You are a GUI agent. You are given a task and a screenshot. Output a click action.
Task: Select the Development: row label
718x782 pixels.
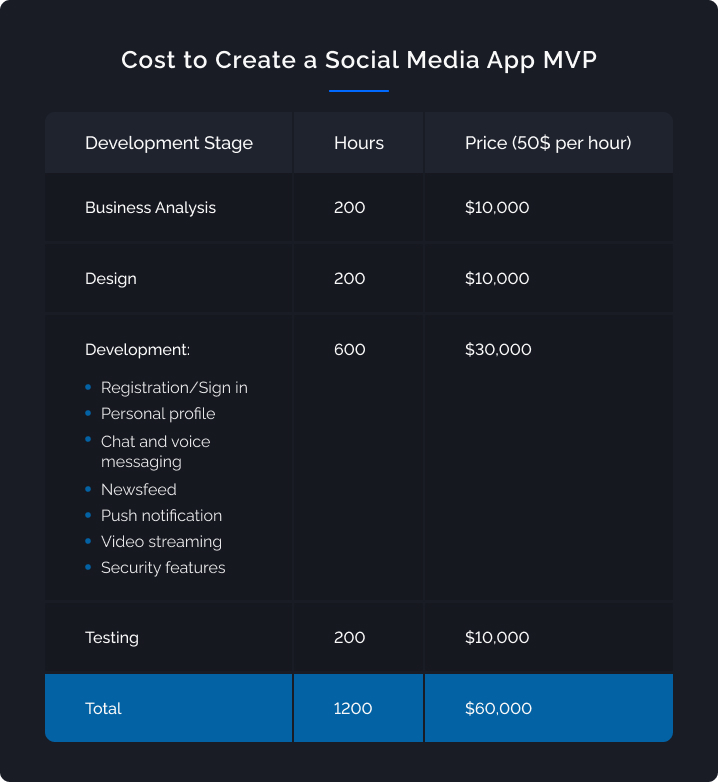tap(138, 350)
